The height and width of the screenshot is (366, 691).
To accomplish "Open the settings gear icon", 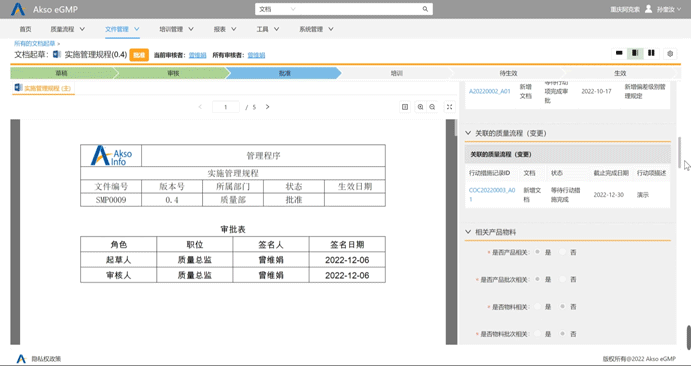I will pos(670,54).
